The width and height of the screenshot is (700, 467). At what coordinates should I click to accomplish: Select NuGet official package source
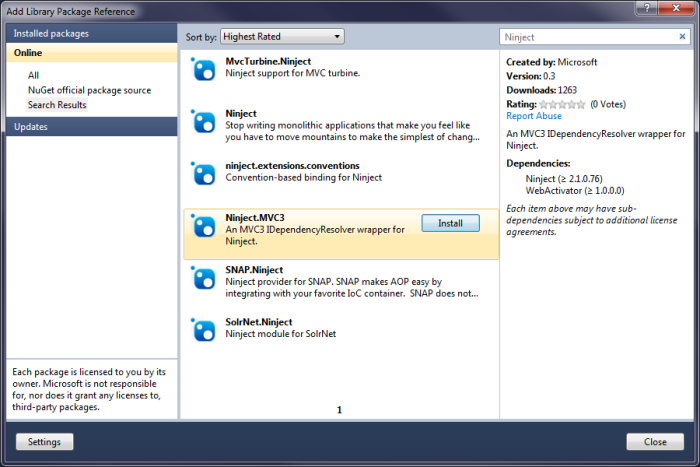[89, 90]
